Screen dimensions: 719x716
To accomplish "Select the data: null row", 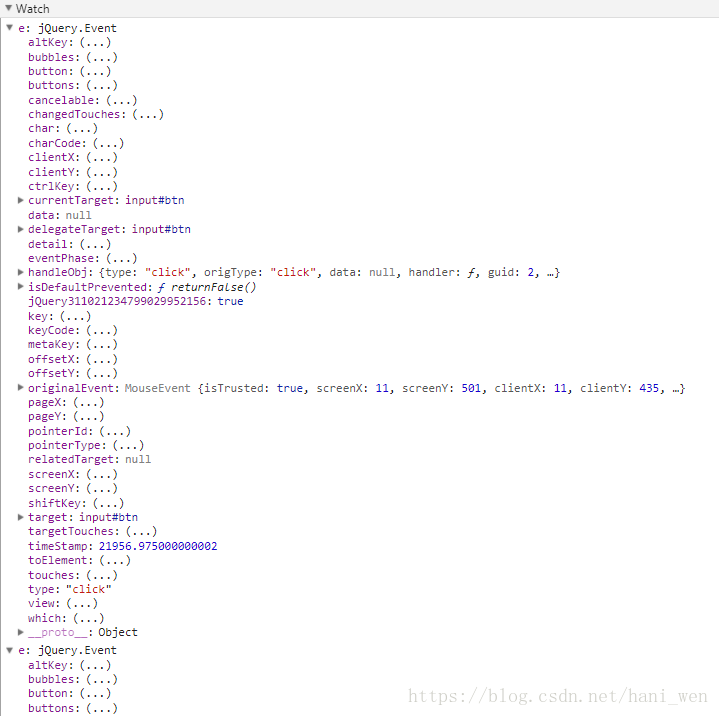I will pos(60,215).
